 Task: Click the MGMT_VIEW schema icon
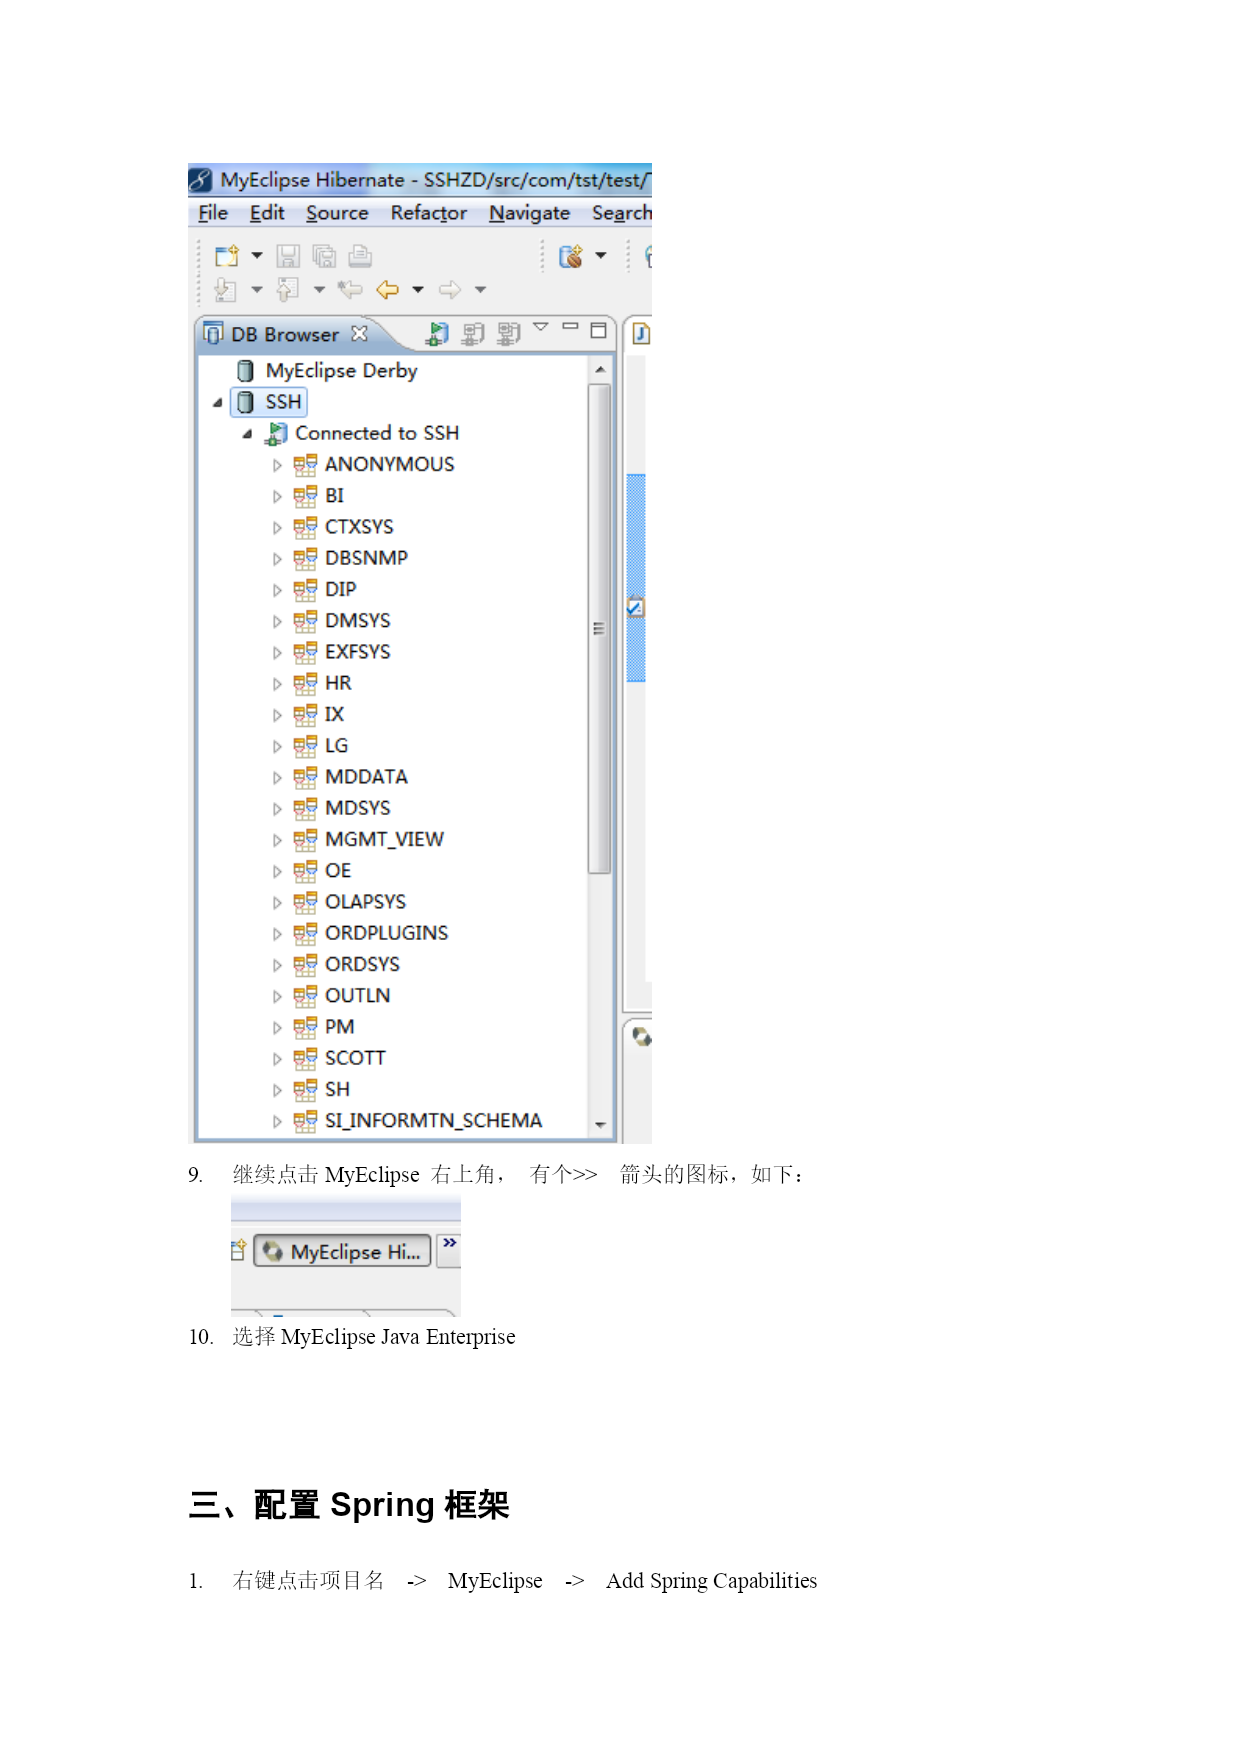click(305, 840)
